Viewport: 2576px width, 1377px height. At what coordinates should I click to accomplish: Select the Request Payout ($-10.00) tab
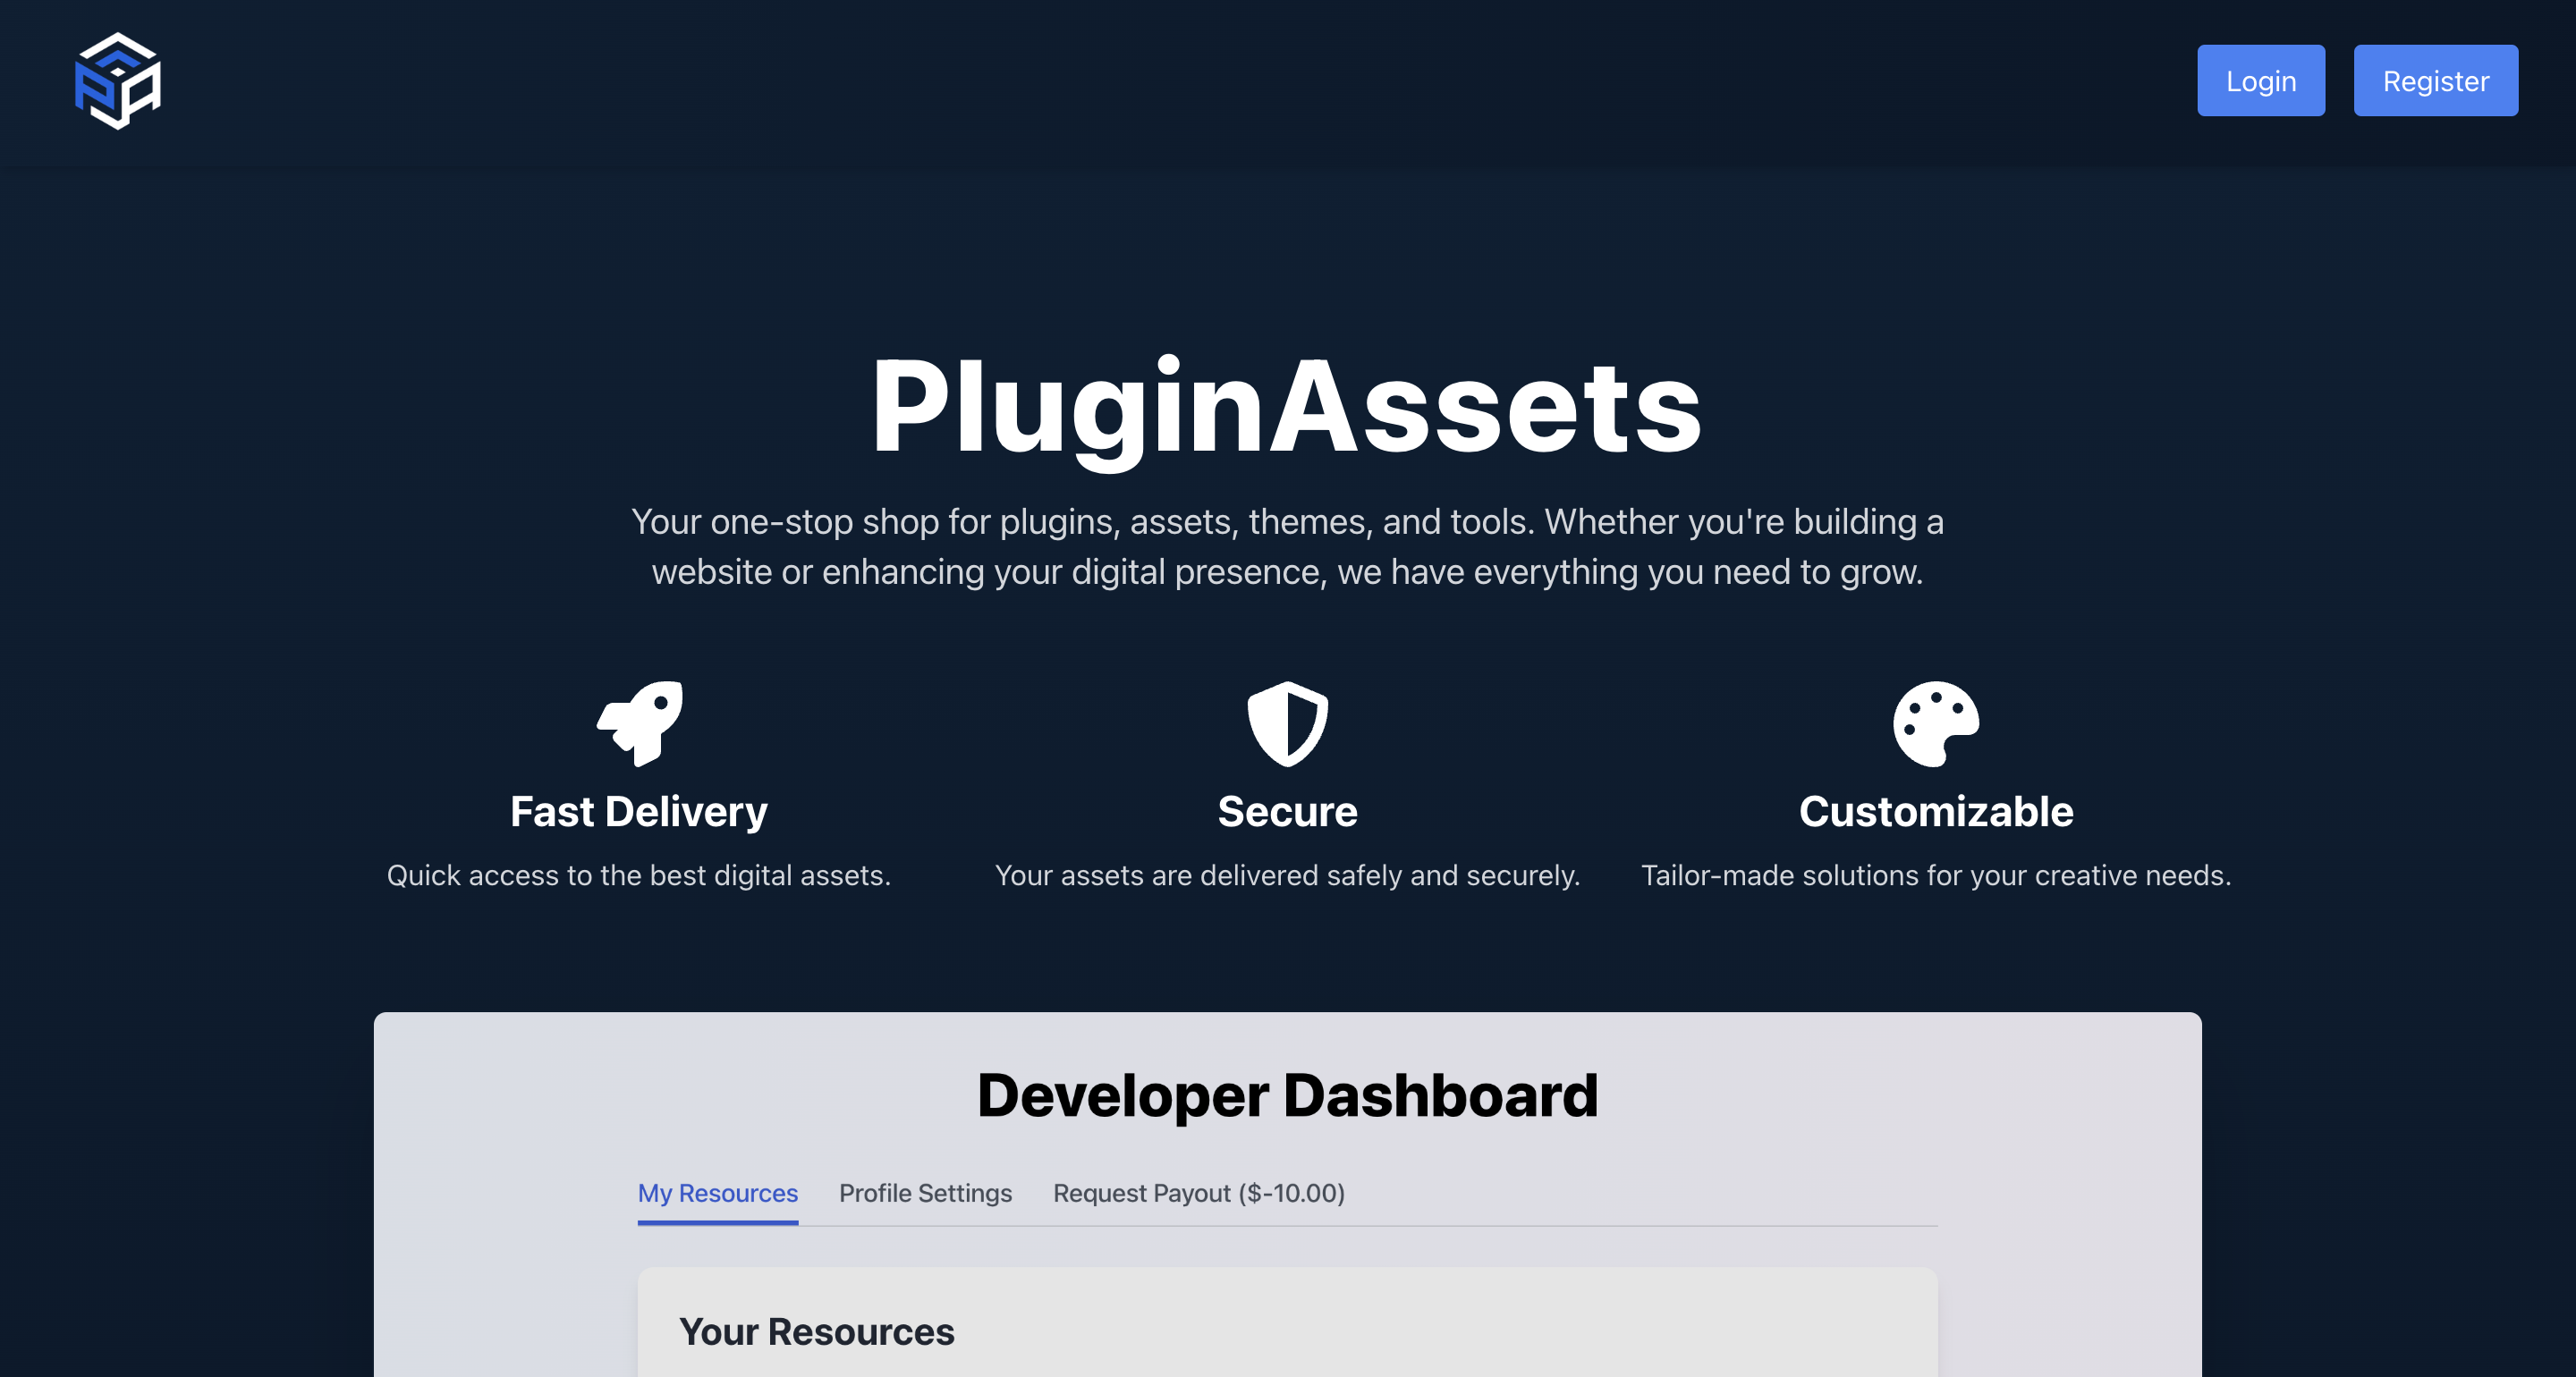[1198, 1193]
